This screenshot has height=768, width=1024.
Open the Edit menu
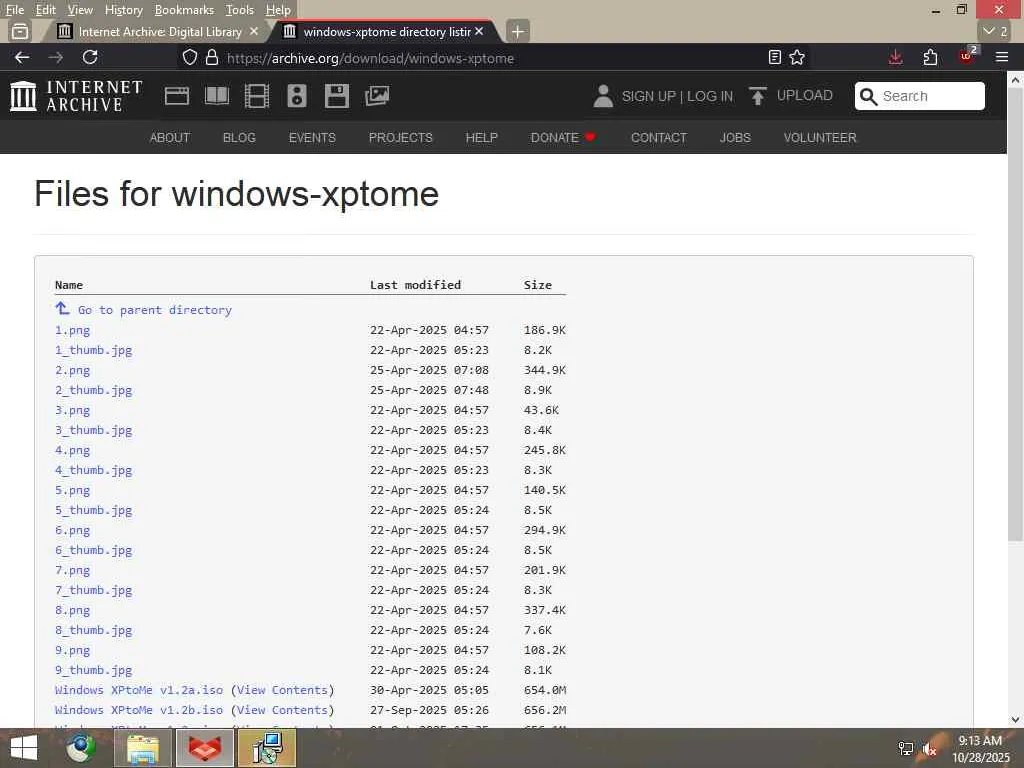coord(45,10)
